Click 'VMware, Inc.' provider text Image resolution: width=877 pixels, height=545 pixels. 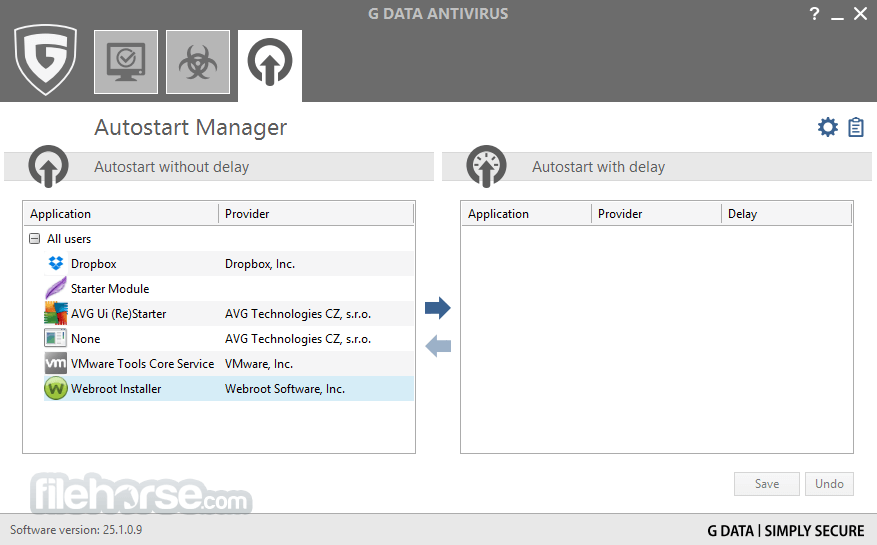coord(259,364)
